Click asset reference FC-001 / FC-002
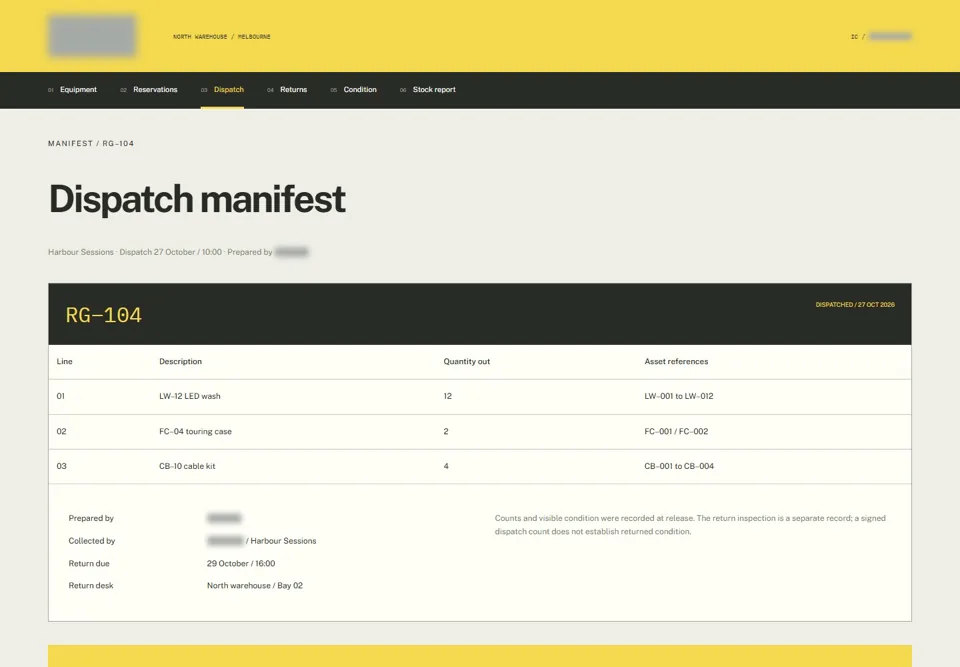The image size is (960, 667). tap(676, 431)
